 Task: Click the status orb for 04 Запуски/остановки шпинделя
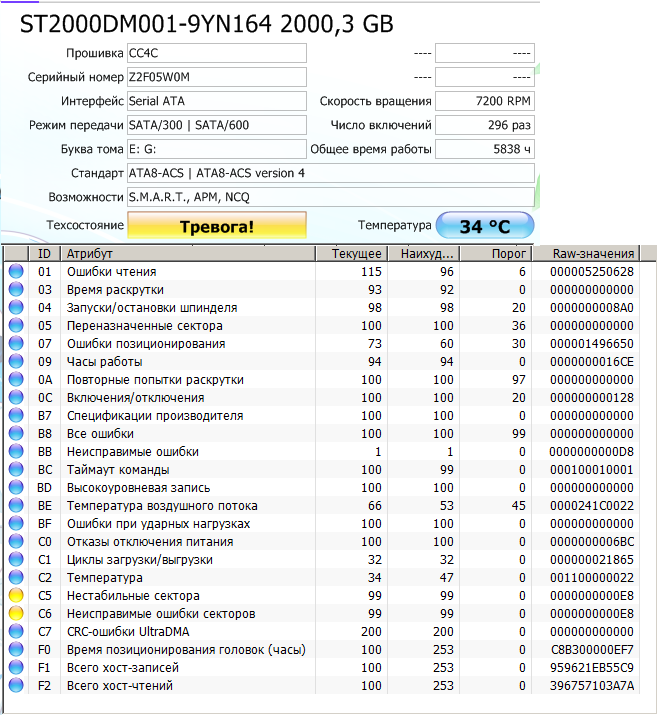[16, 308]
